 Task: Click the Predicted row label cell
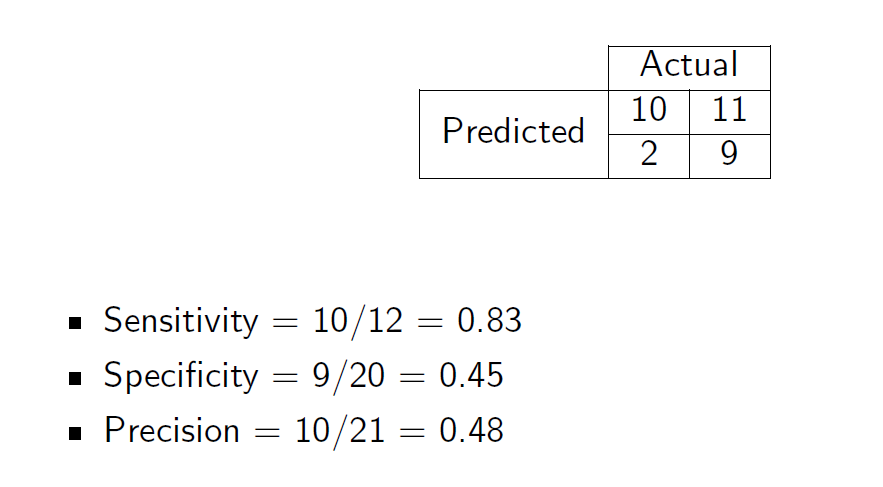[514, 134]
